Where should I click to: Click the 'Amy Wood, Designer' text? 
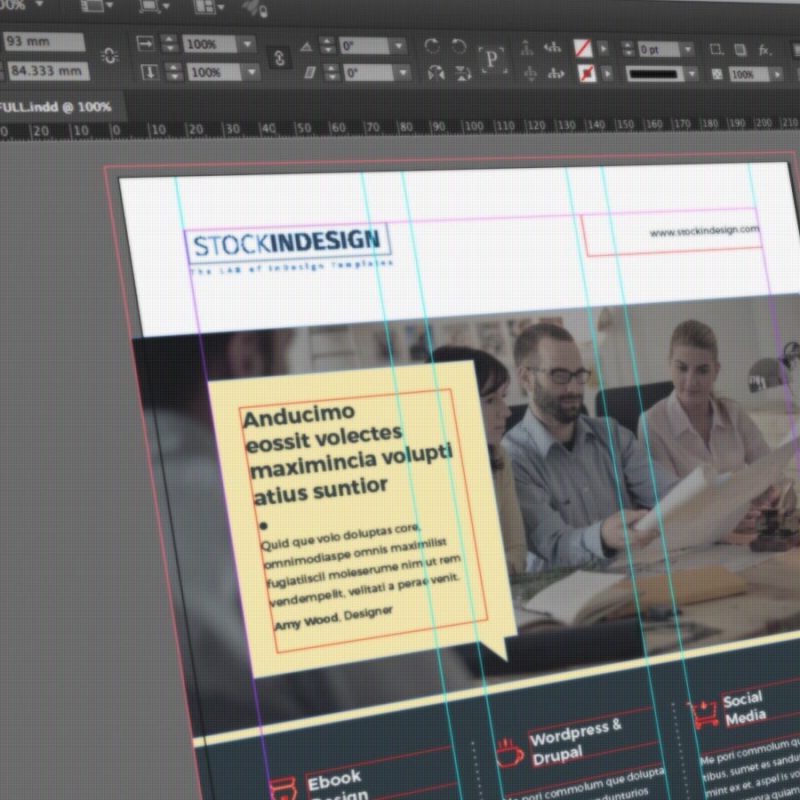(x=333, y=617)
